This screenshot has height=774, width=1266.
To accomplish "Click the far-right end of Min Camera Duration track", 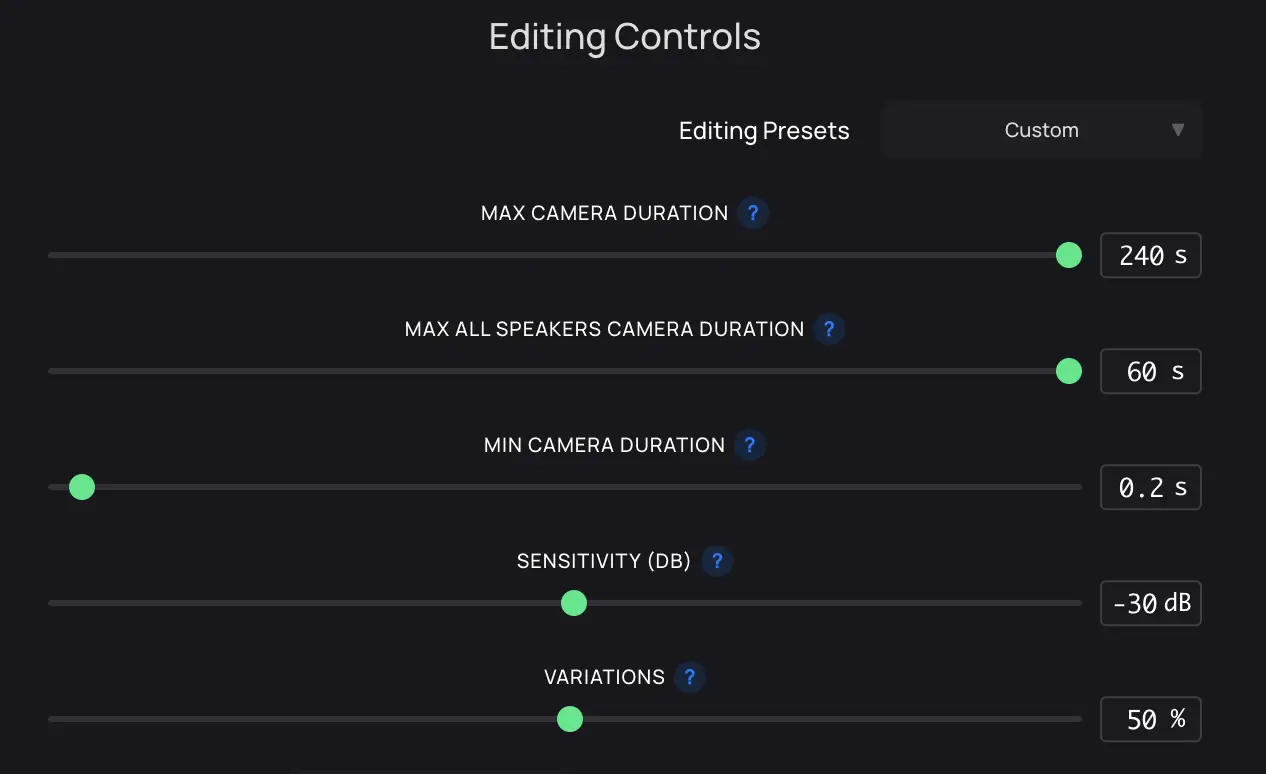I will 1078,487.
